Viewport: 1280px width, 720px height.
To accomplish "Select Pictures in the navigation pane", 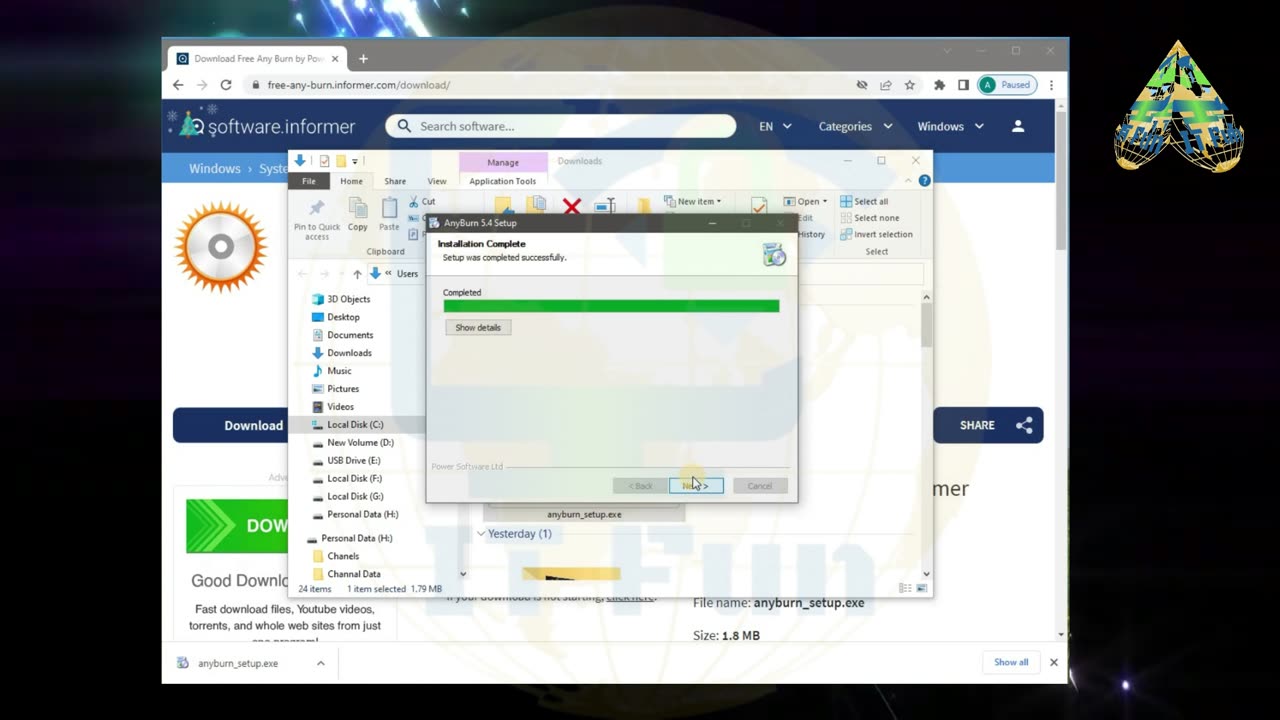I will coord(335,389).
